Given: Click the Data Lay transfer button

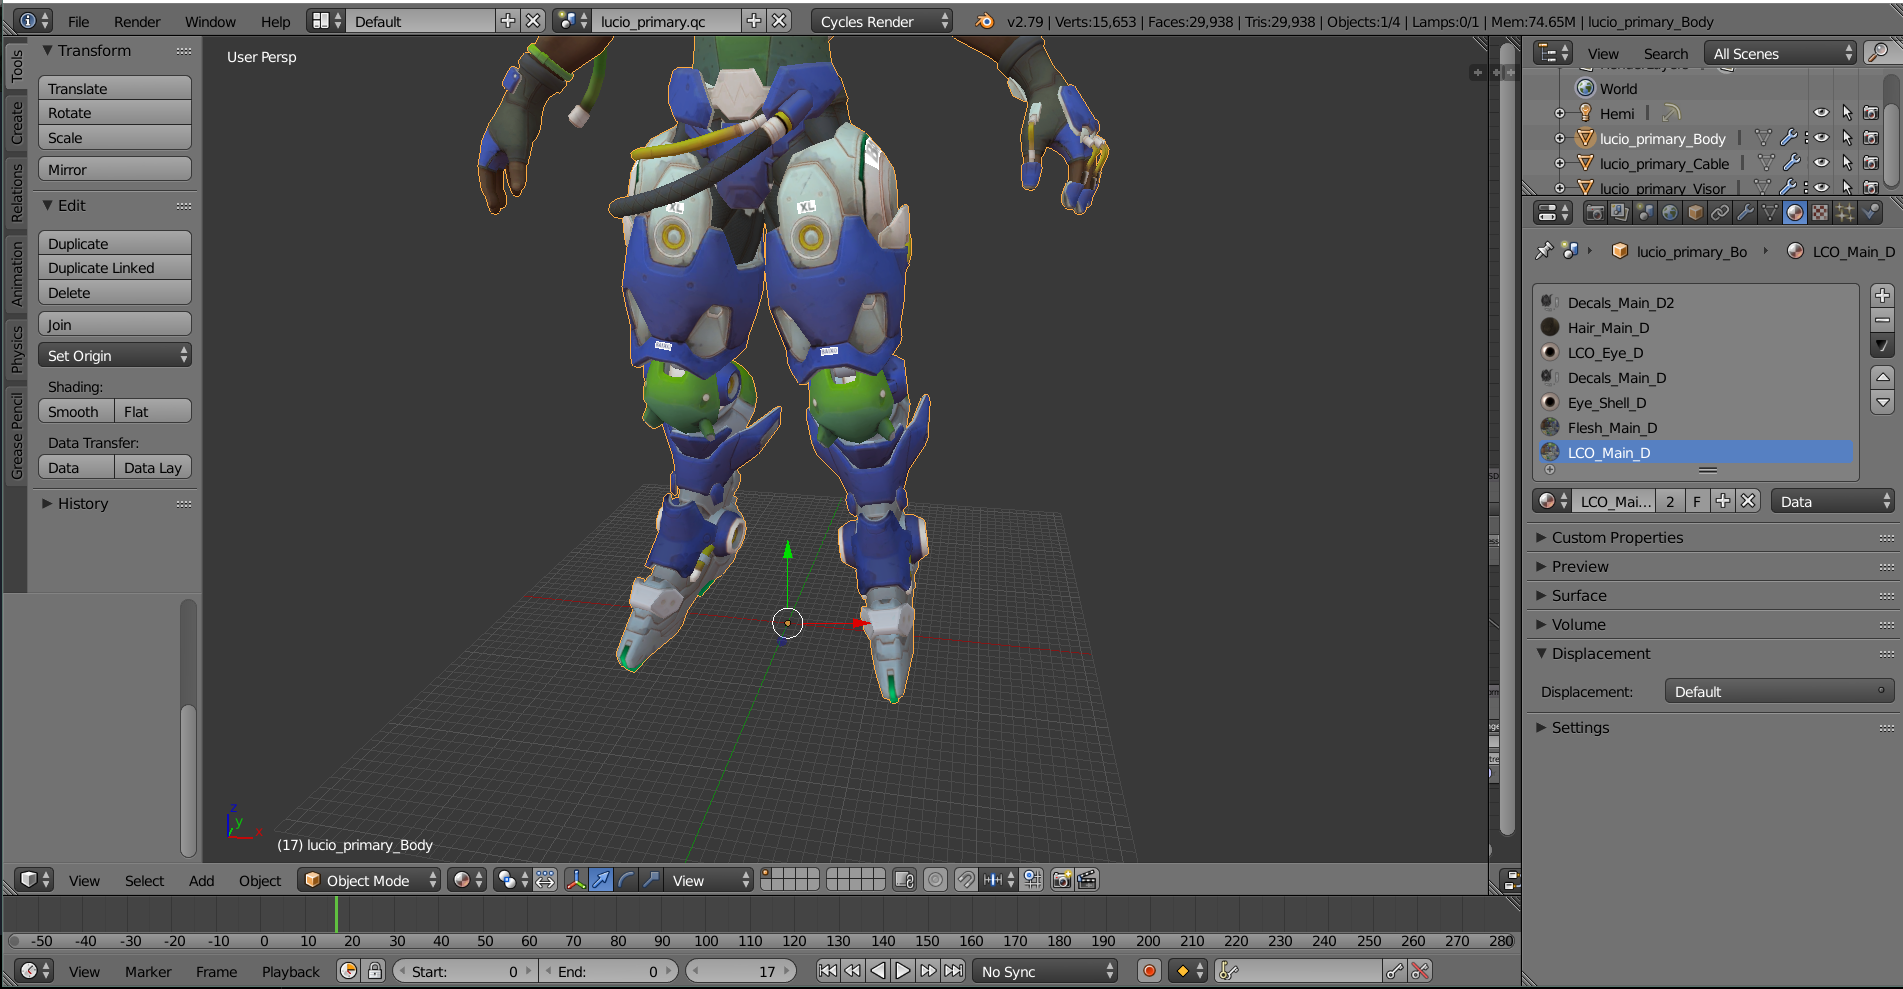Looking at the screenshot, I should point(153,467).
